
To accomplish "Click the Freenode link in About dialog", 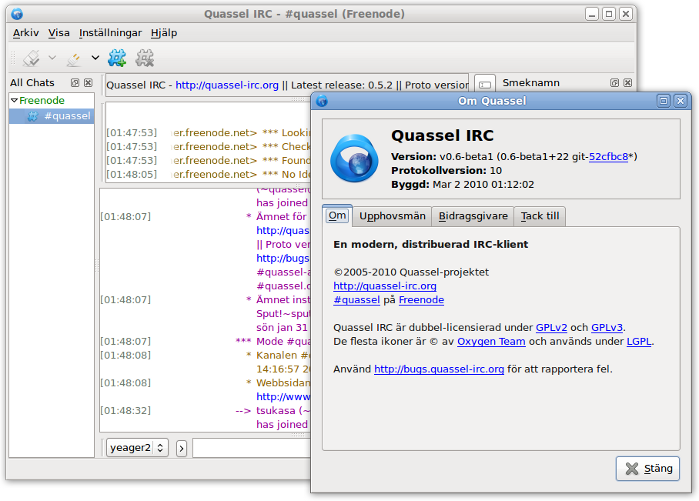I will 421,300.
